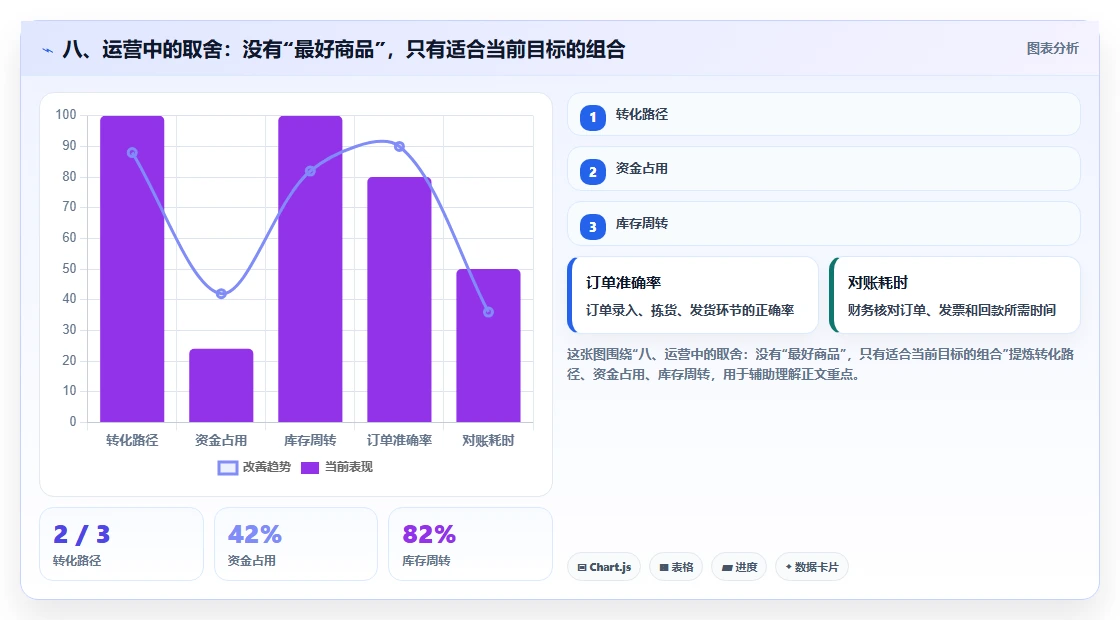The width and height of the screenshot is (1120, 620).
Task: Click the 订单准确率 x-axis label
Action: (x=399, y=441)
